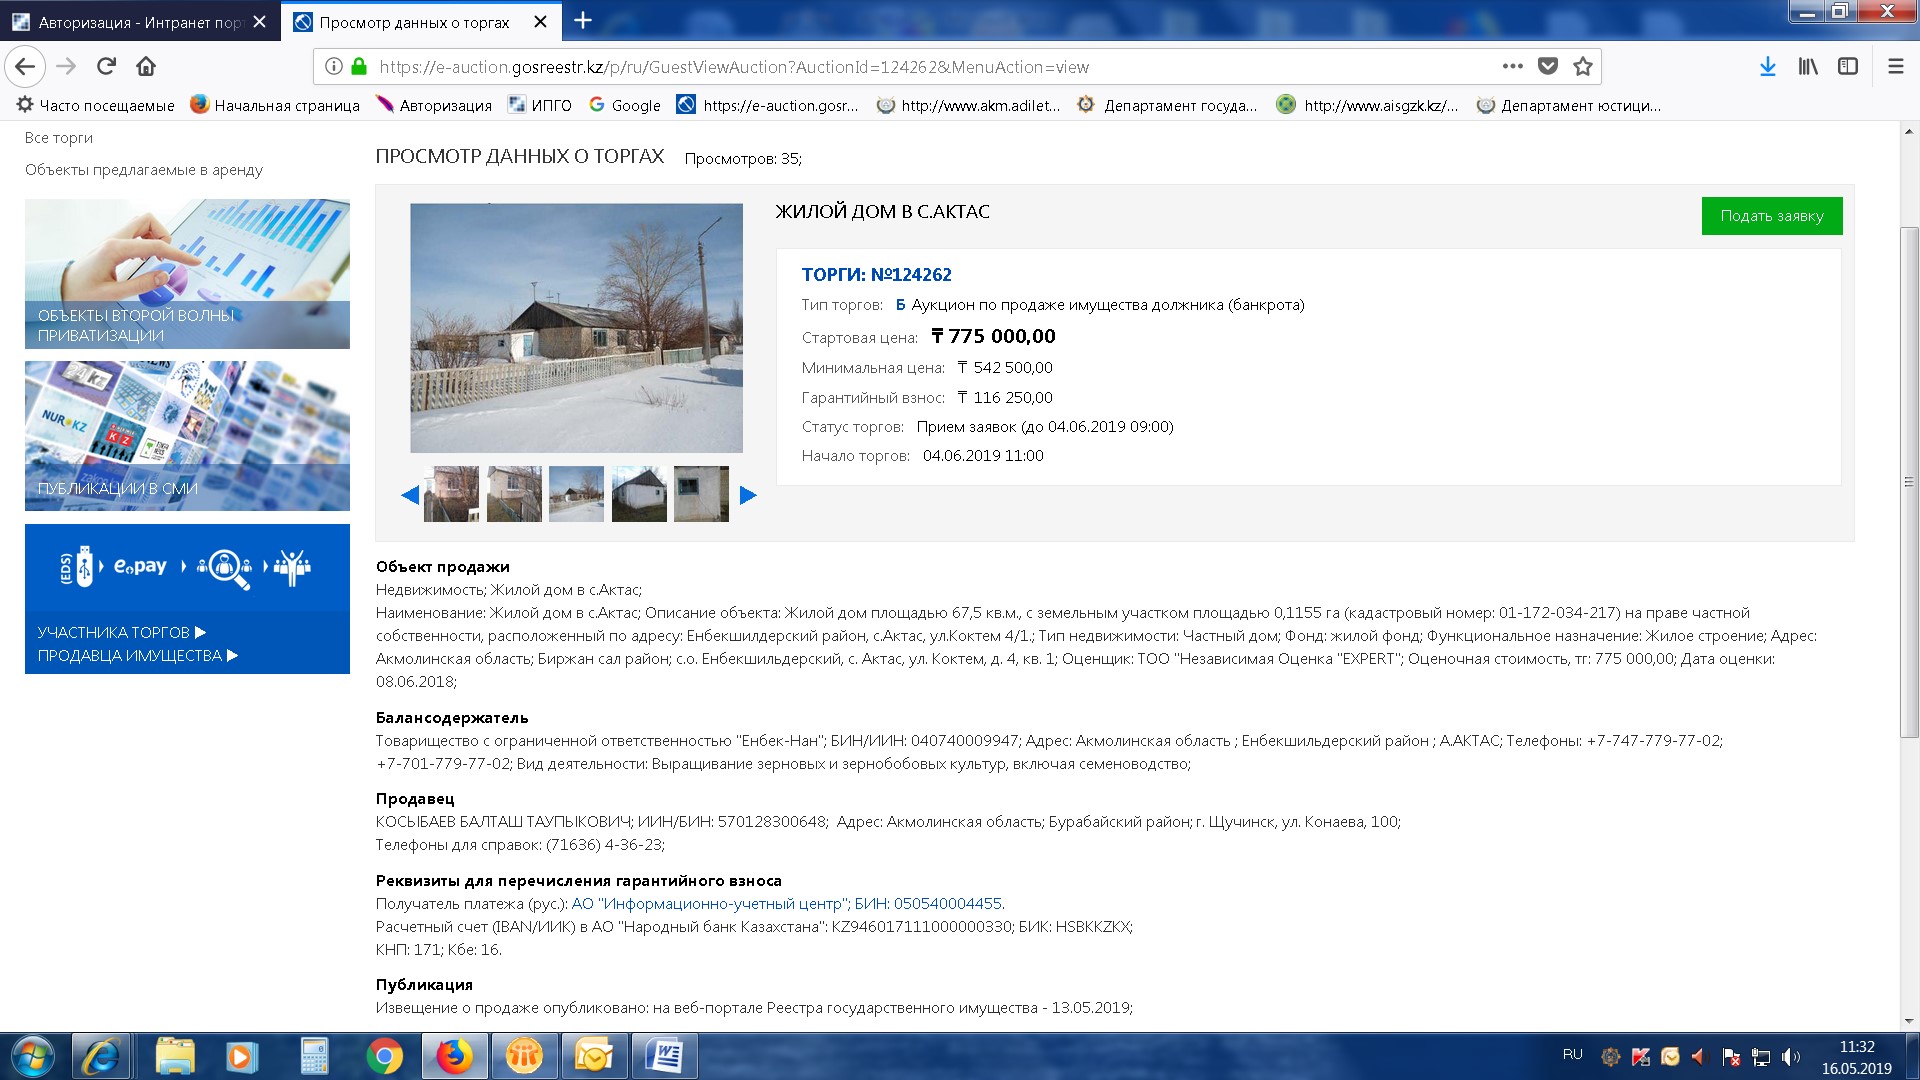Viewport: 1920px width, 1080px height.
Task: Click the Firefox reload page icon
Action: 106,67
